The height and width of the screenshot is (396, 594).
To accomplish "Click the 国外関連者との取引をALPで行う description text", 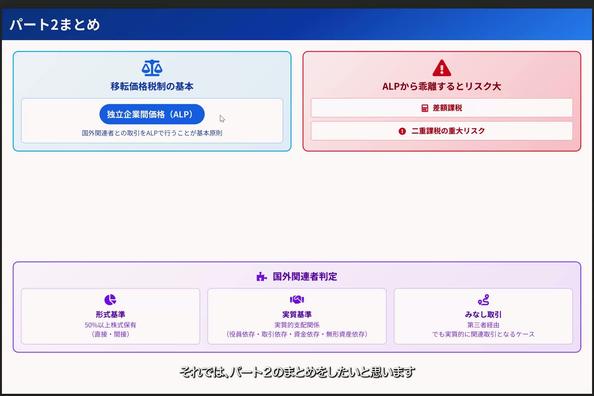I will [x=152, y=133].
